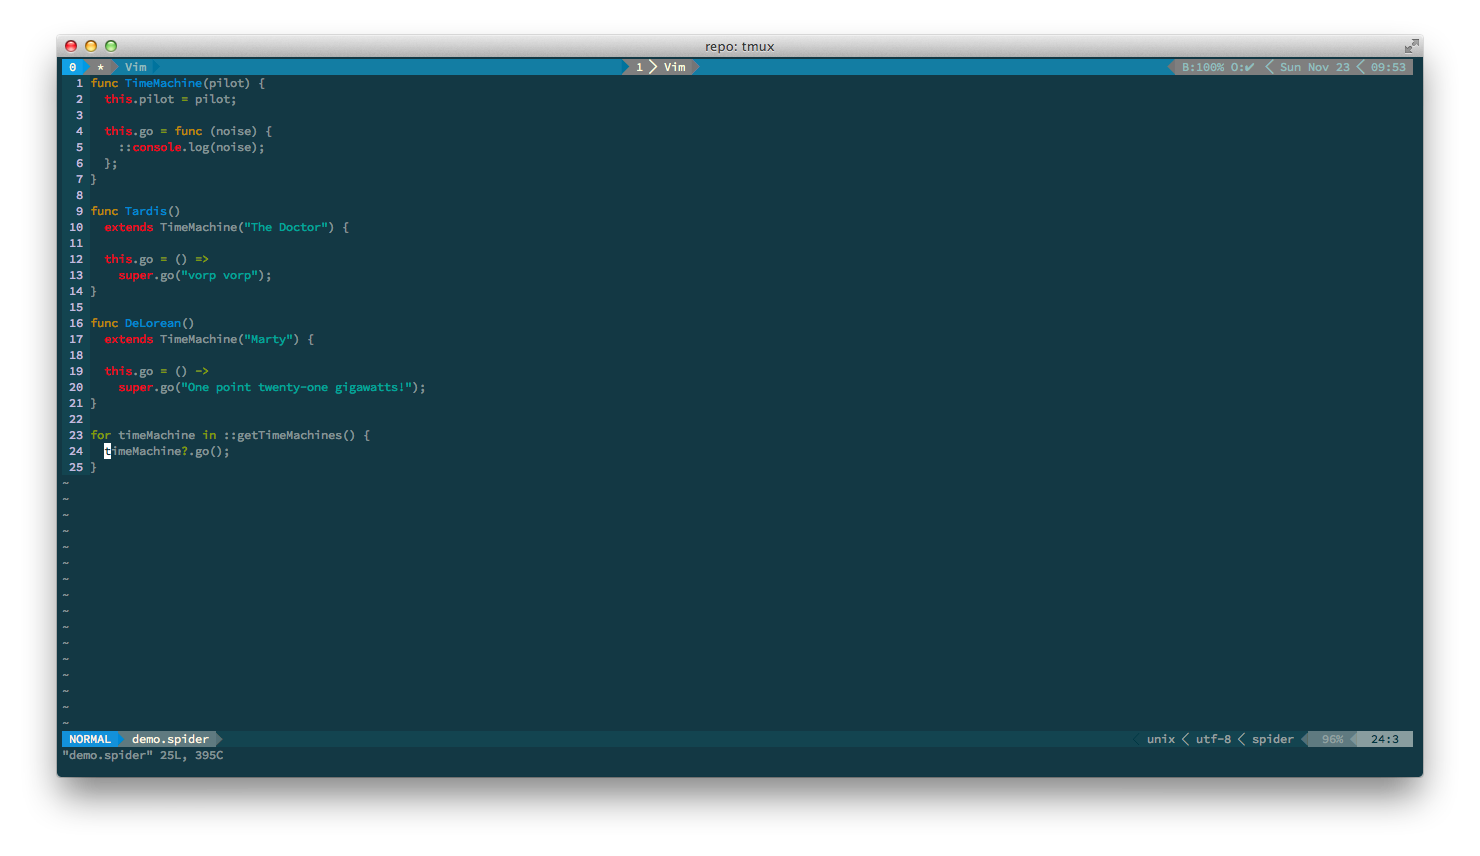The height and width of the screenshot is (856, 1480).
Task: Select the first Vim window tab
Action: [x=136, y=67]
